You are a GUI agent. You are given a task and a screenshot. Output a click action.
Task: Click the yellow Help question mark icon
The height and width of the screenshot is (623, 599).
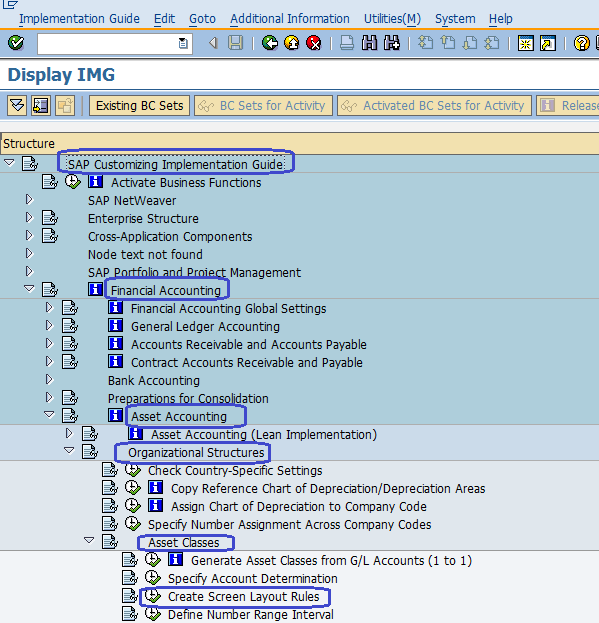582,43
